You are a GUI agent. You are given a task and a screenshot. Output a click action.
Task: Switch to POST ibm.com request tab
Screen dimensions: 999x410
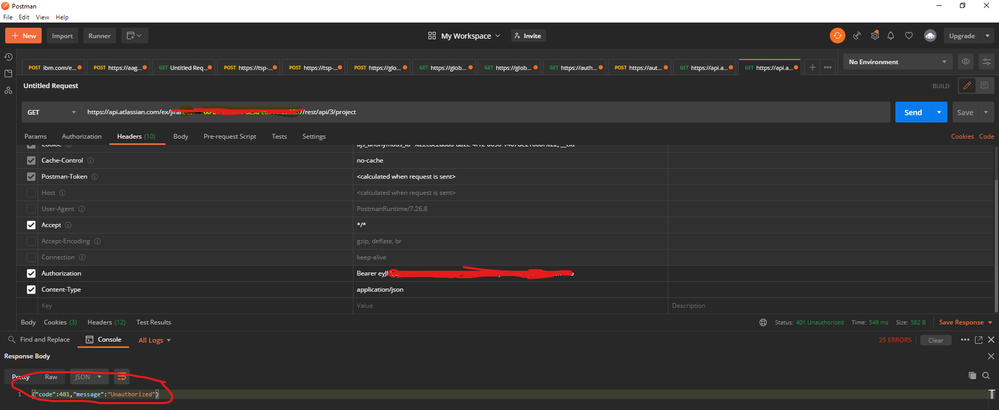(x=54, y=67)
